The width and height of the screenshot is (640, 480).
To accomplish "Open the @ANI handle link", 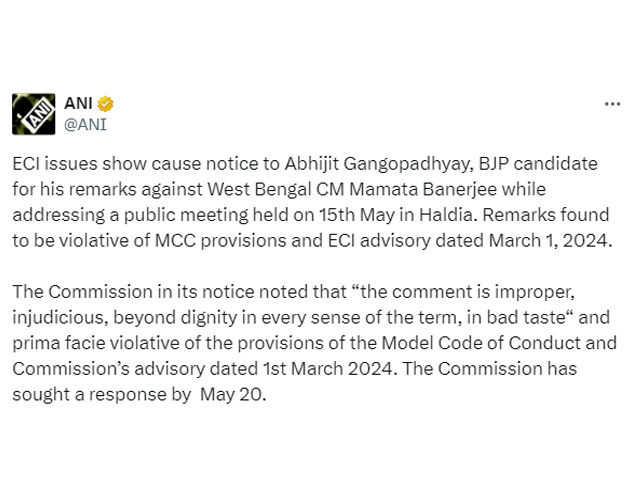I will click(85, 124).
